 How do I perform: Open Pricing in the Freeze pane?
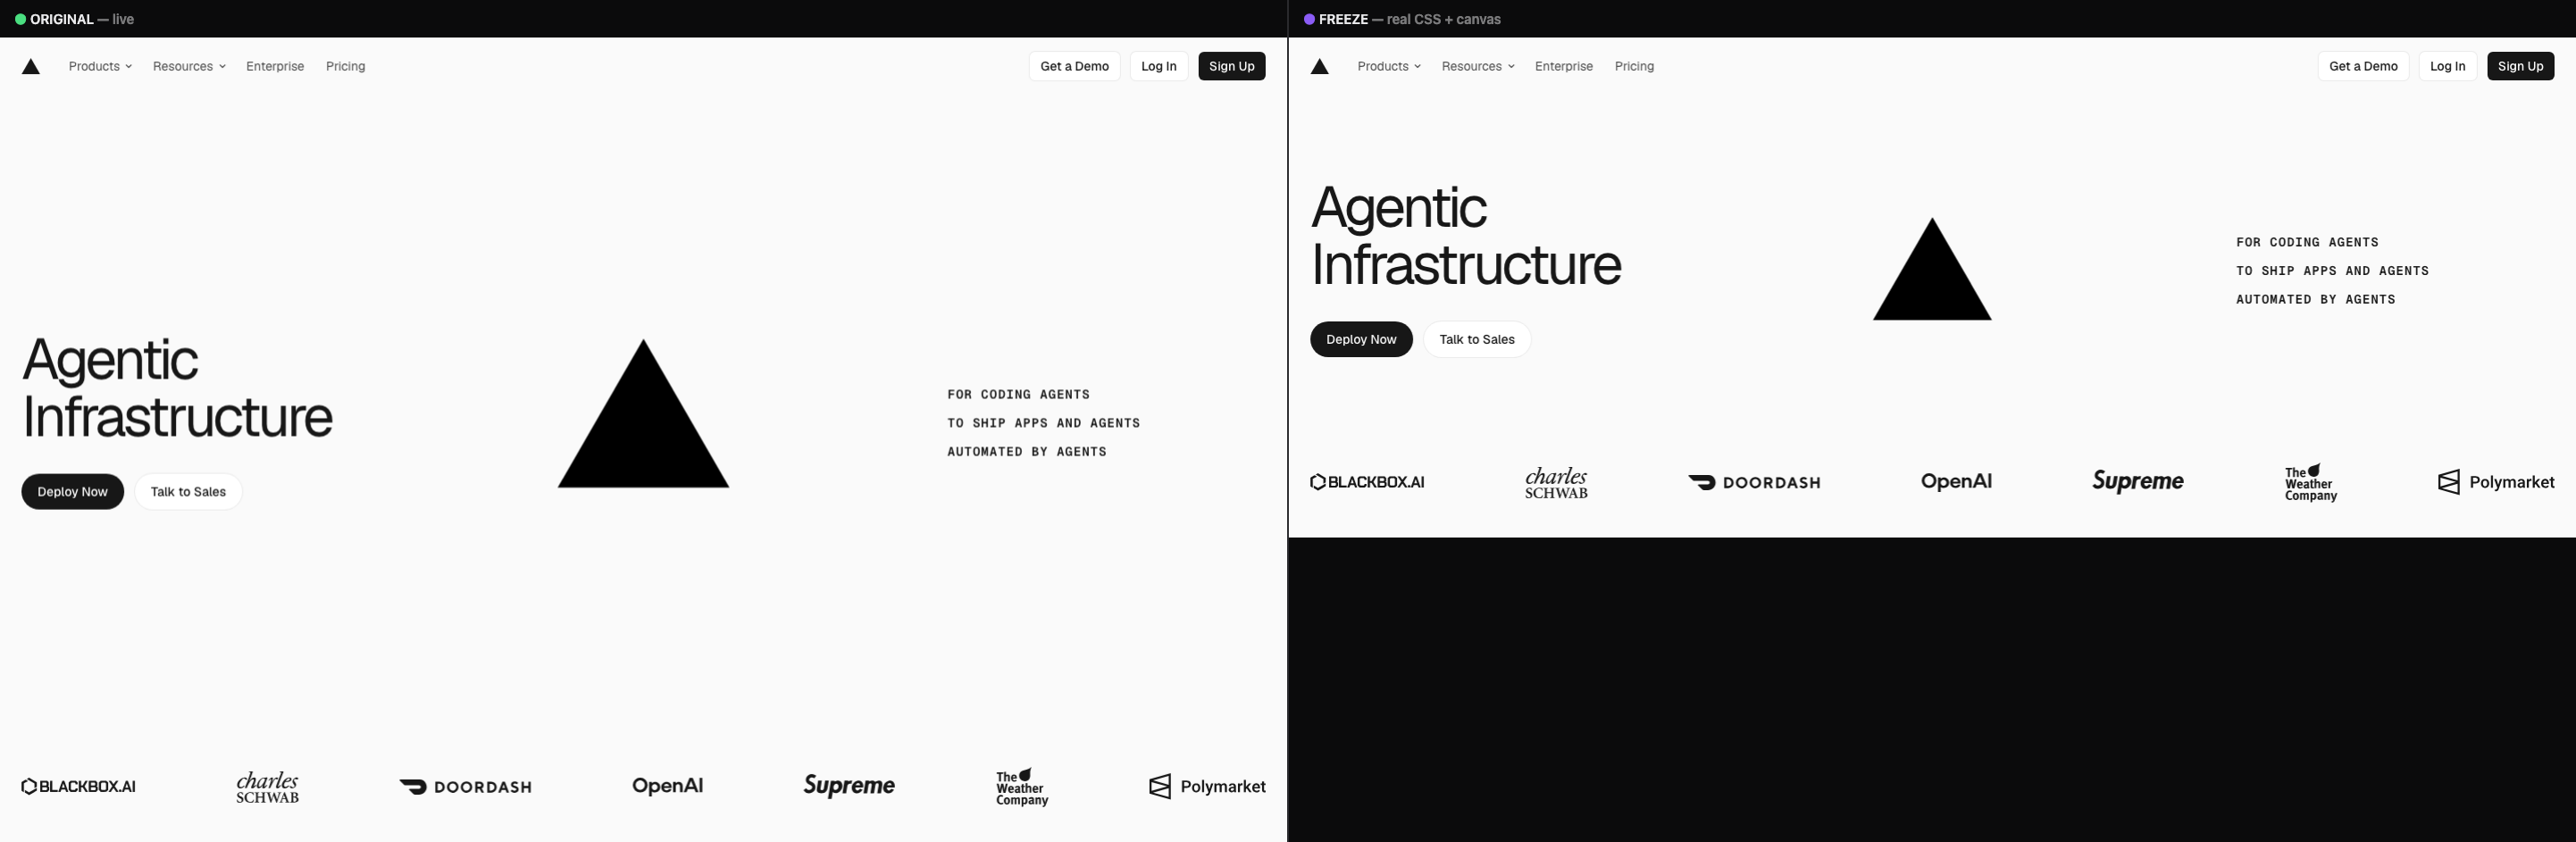(1634, 66)
